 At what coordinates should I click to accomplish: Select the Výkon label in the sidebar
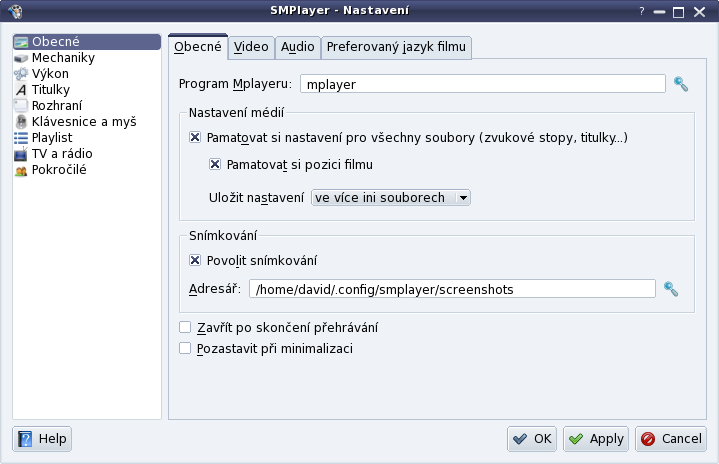pos(50,74)
